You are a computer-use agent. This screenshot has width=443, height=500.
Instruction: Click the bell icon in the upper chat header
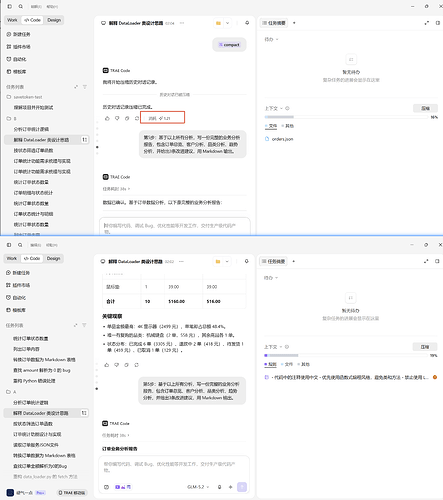(247, 23)
